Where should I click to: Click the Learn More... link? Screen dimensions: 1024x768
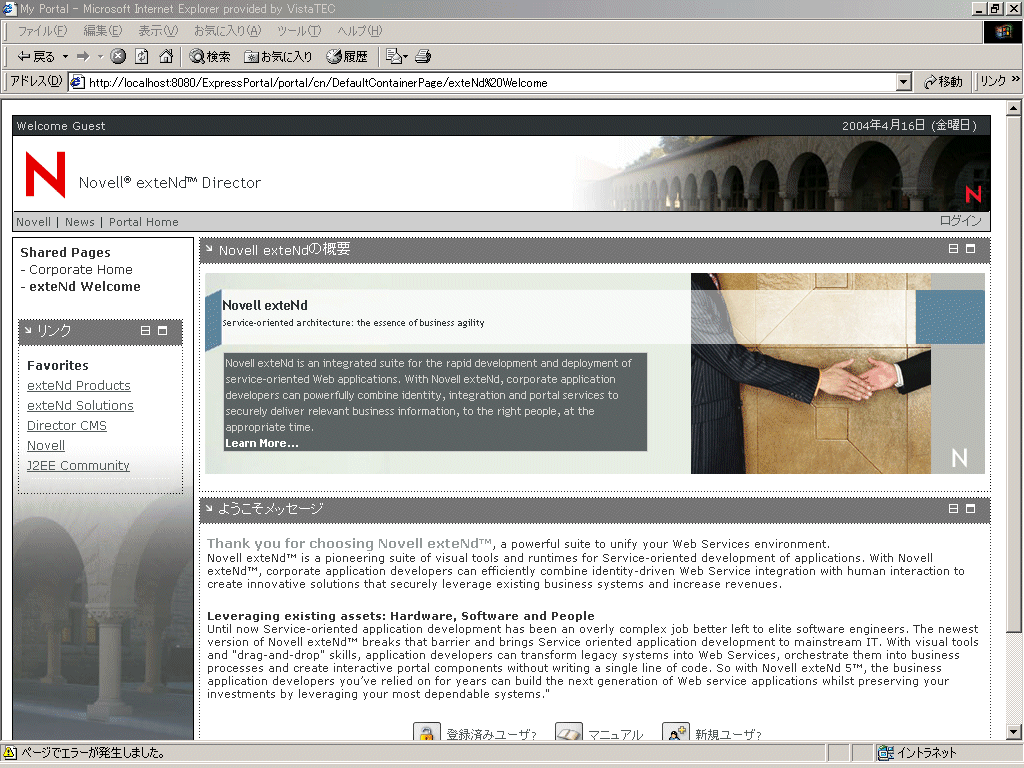tap(261, 443)
